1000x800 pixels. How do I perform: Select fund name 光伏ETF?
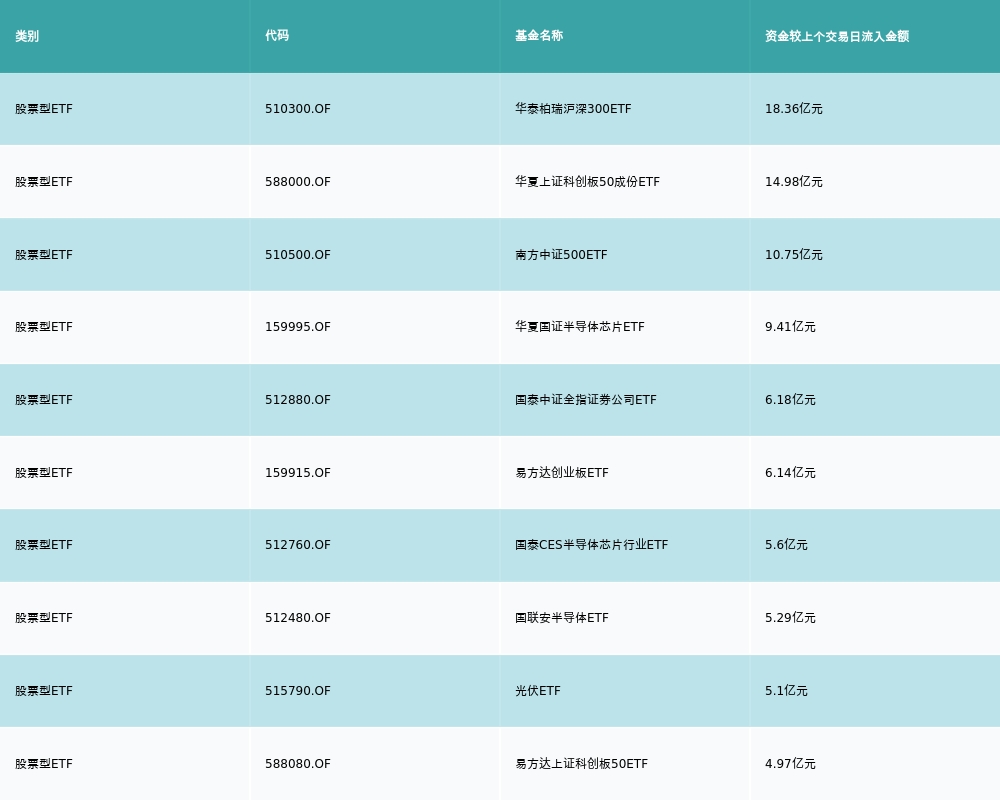pos(538,691)
